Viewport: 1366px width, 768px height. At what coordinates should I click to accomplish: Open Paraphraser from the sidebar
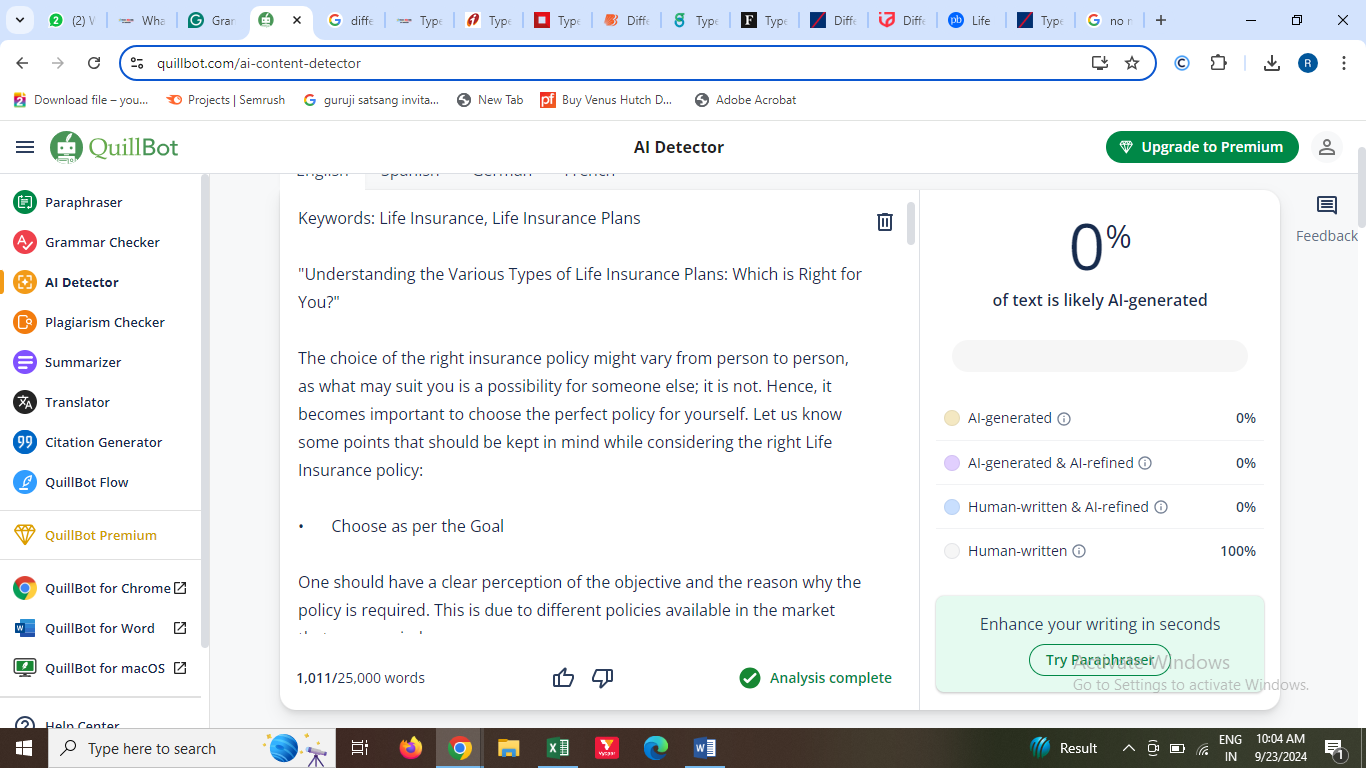(84, 202)
